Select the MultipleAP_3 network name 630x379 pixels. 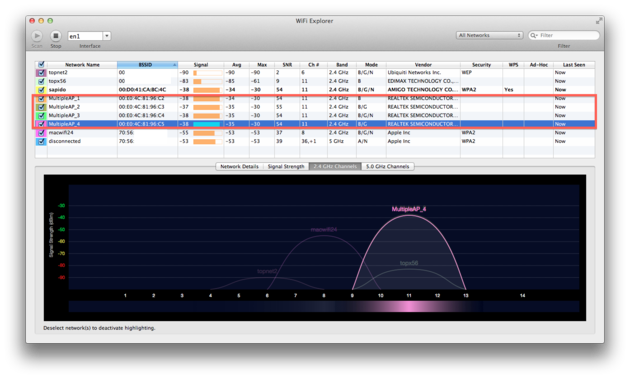(64, 115)
